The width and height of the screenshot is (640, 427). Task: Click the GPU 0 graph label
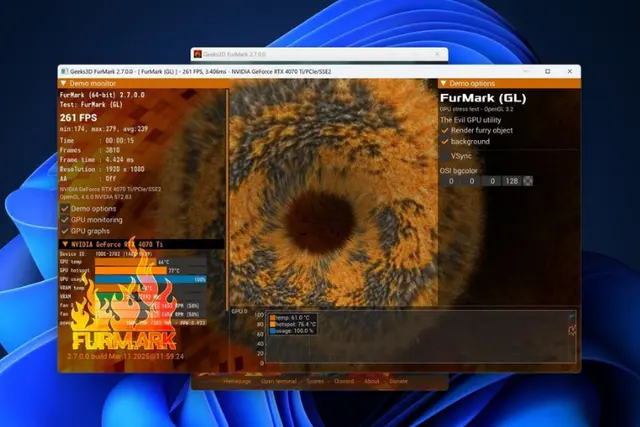[239, 311]
